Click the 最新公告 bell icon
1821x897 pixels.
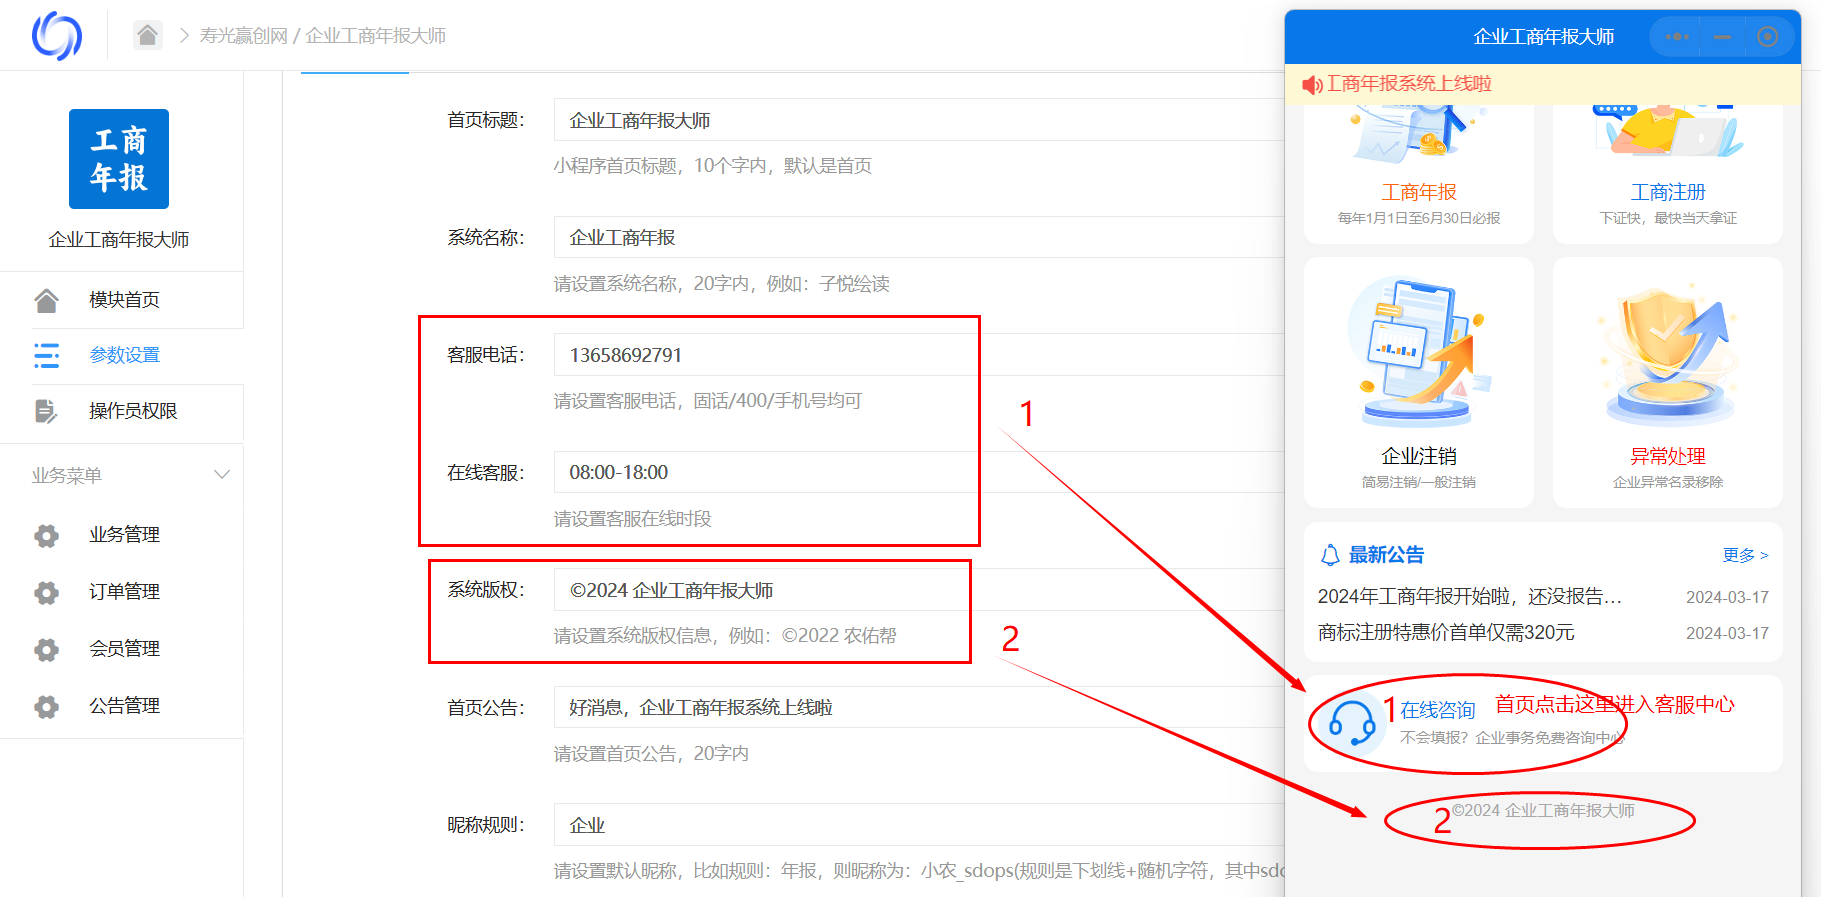(1330, 555)
